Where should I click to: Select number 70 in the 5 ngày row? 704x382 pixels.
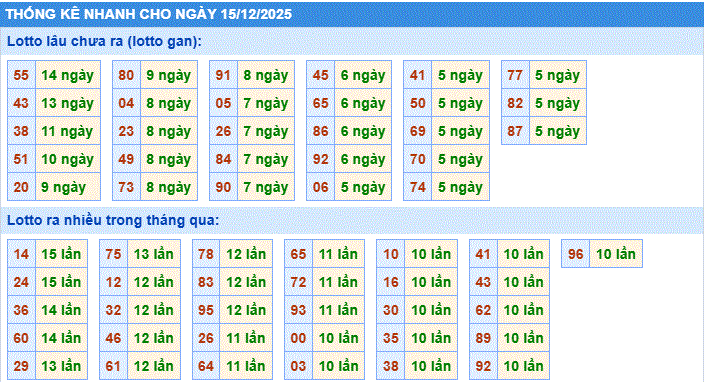(x=418, y=159)
